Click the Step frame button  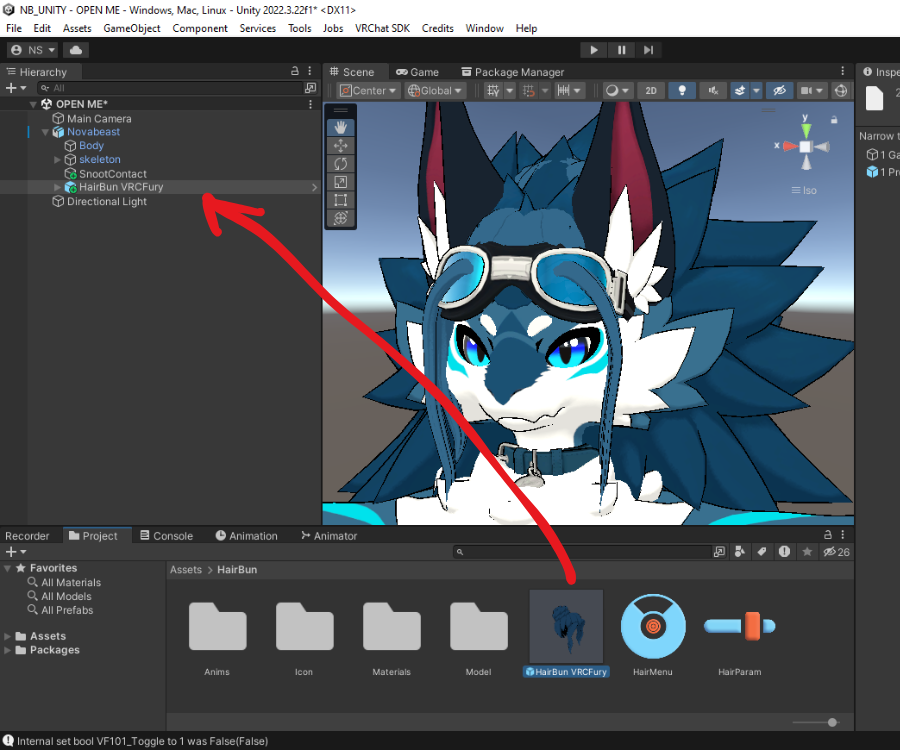click(x=648, y=50)
